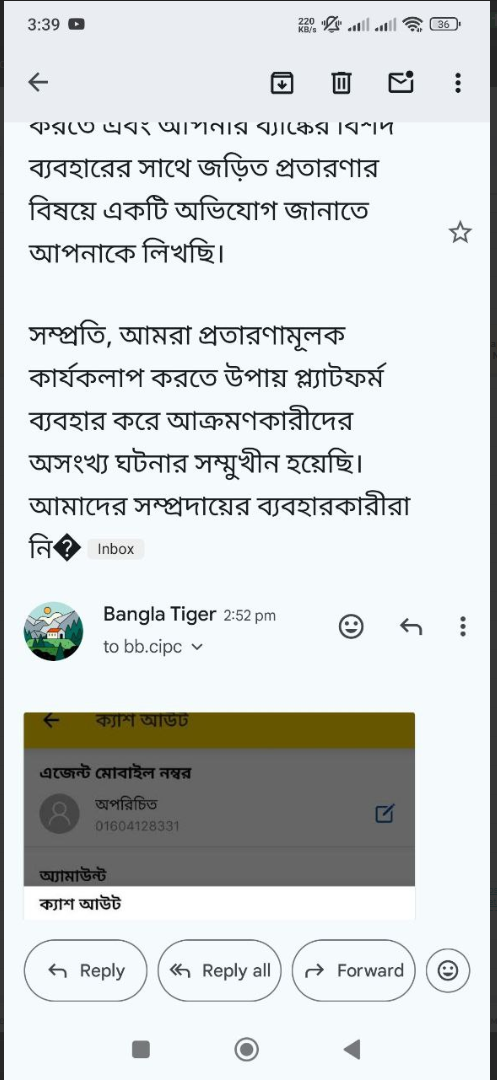Image resolution: width=497 pixels, height=1080 pixels.
Task: Tap Android recent apps square button
Action: (141, 1049)
